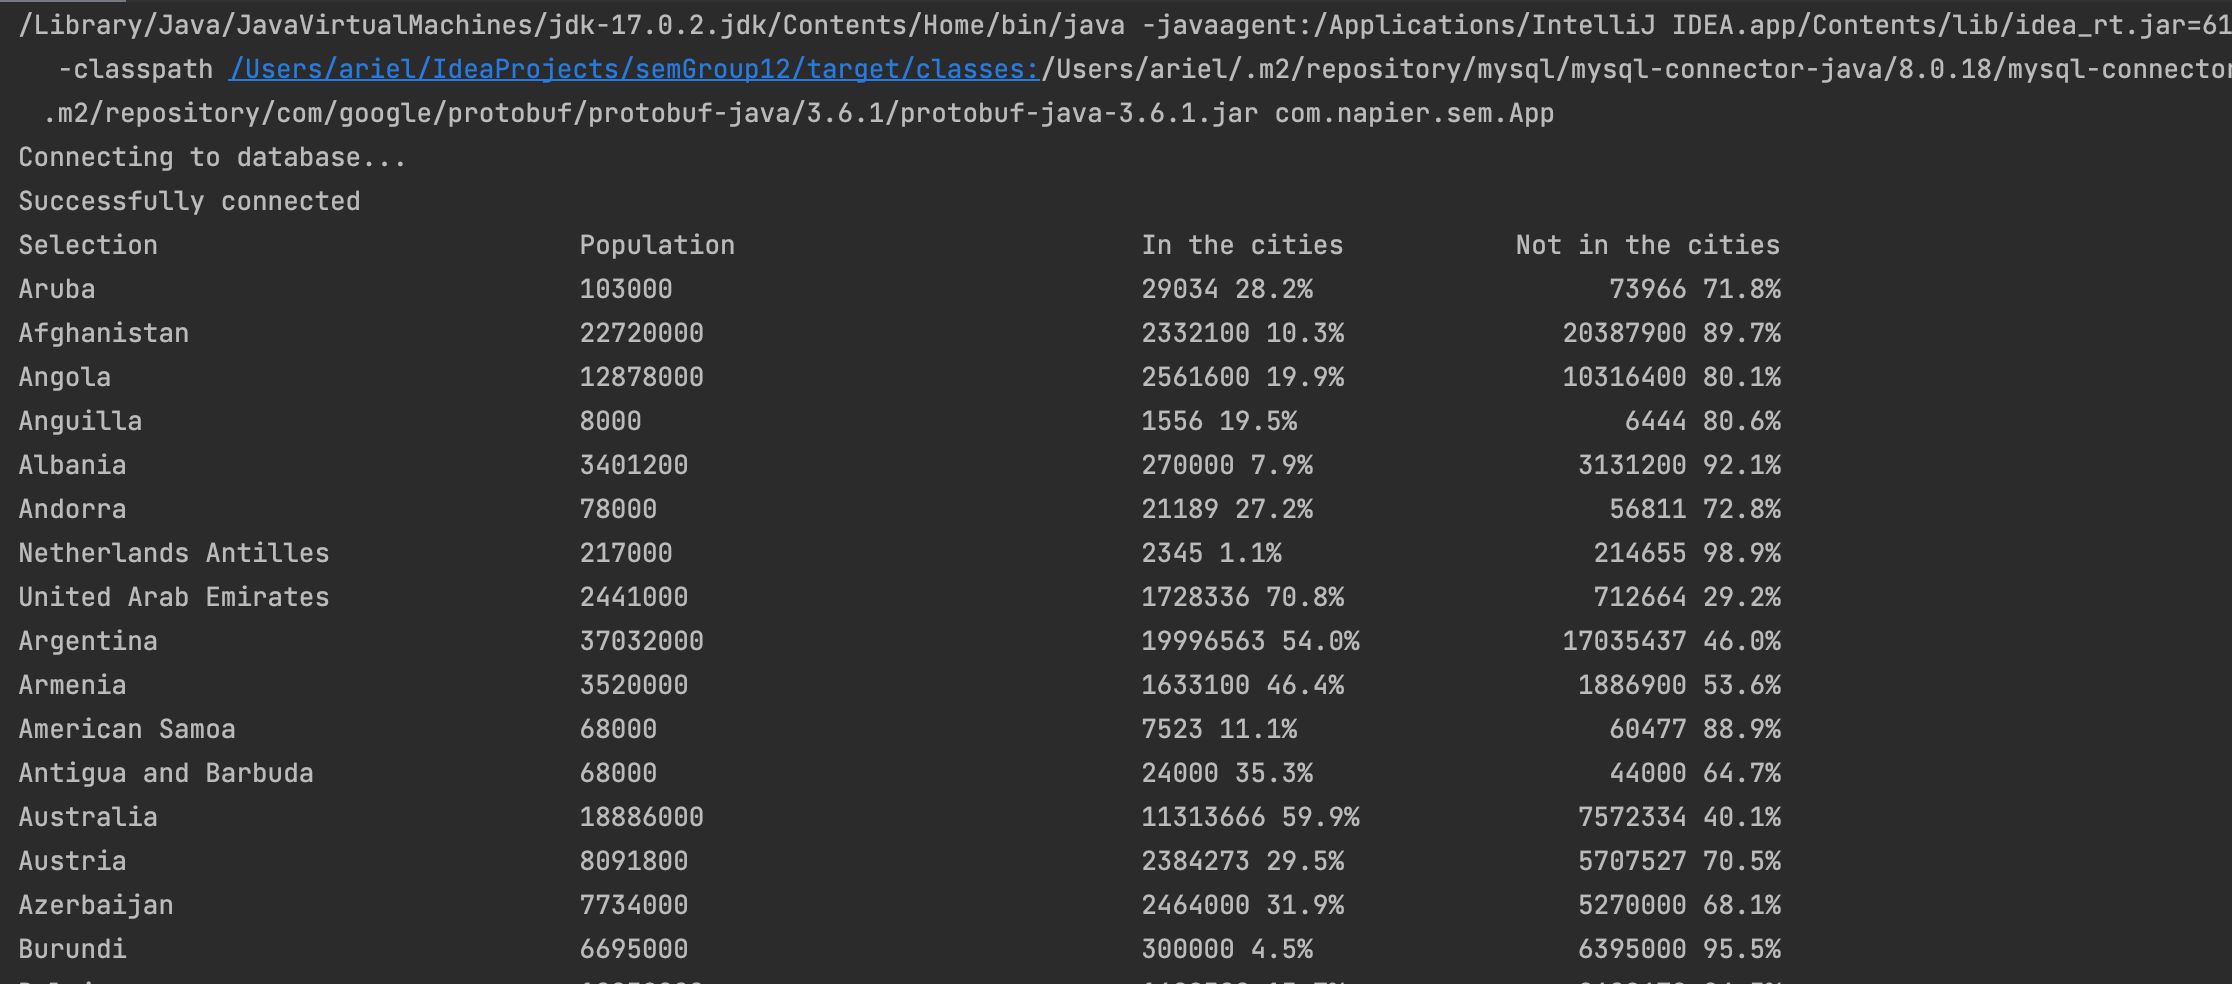Click Afghanistan's population value 22720000
The image size is (2232, 984).
[642, 333]
